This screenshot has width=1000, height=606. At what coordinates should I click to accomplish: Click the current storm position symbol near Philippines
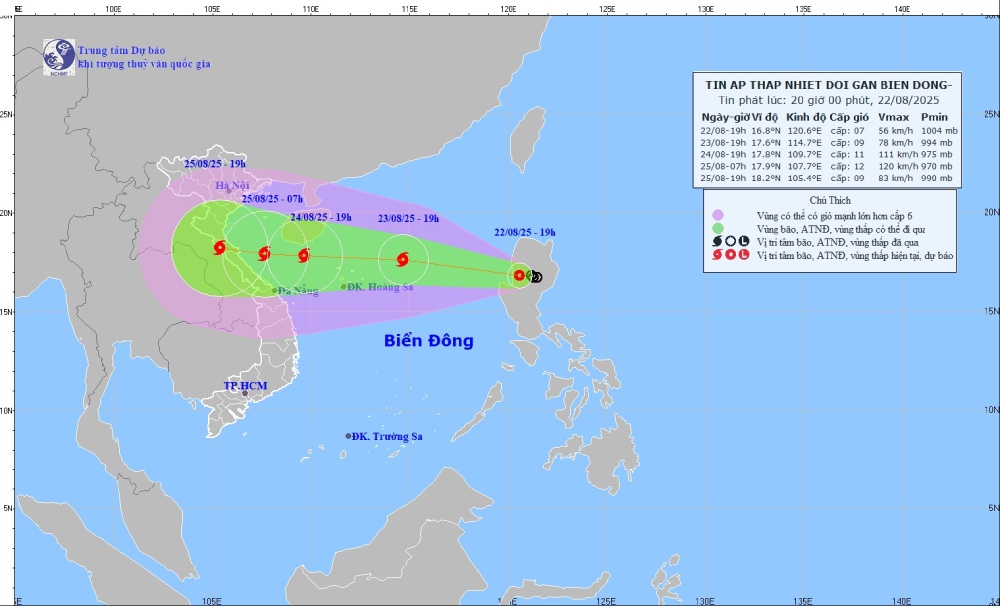tap(519, 274)
